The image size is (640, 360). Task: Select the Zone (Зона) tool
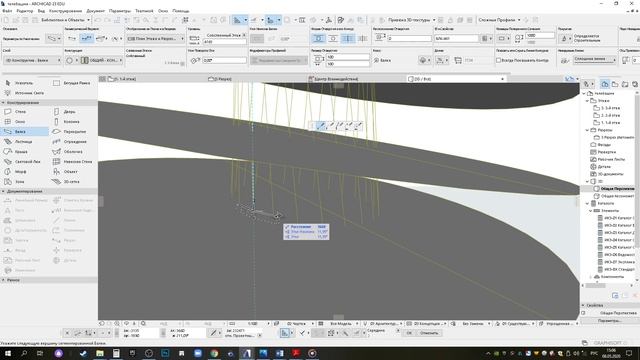click(15, 182)
